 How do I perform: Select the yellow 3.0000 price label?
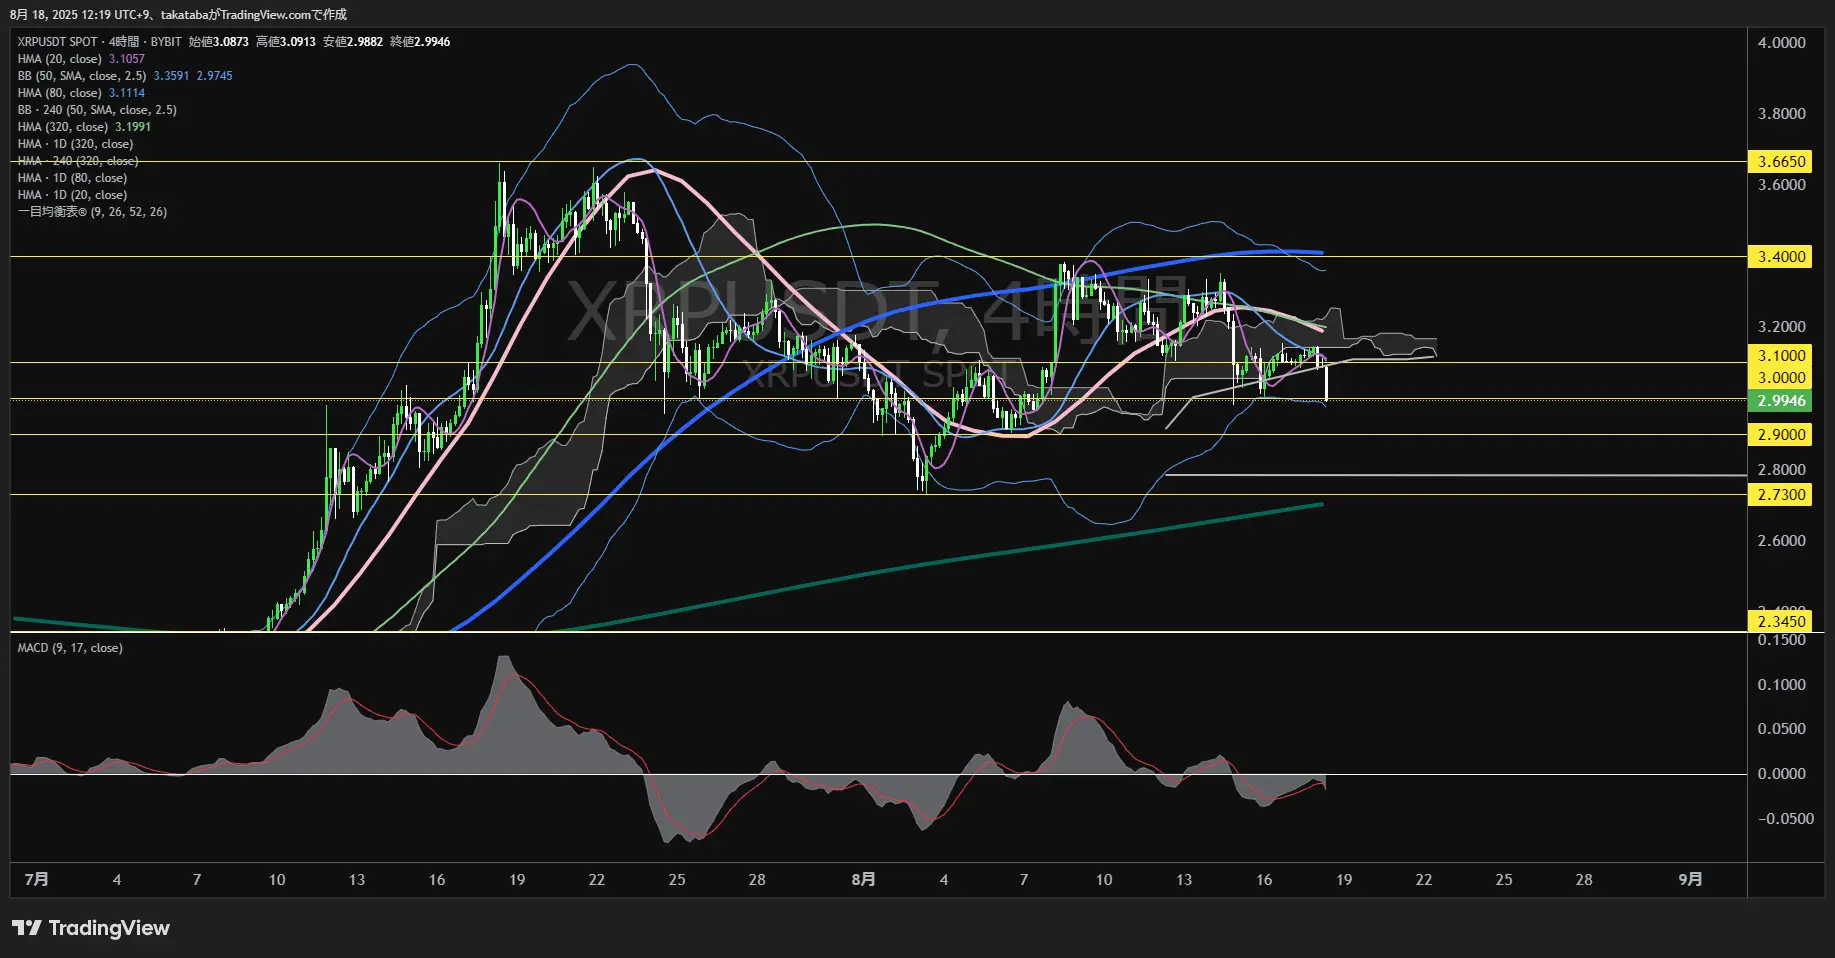click(x=1780, y=377)
